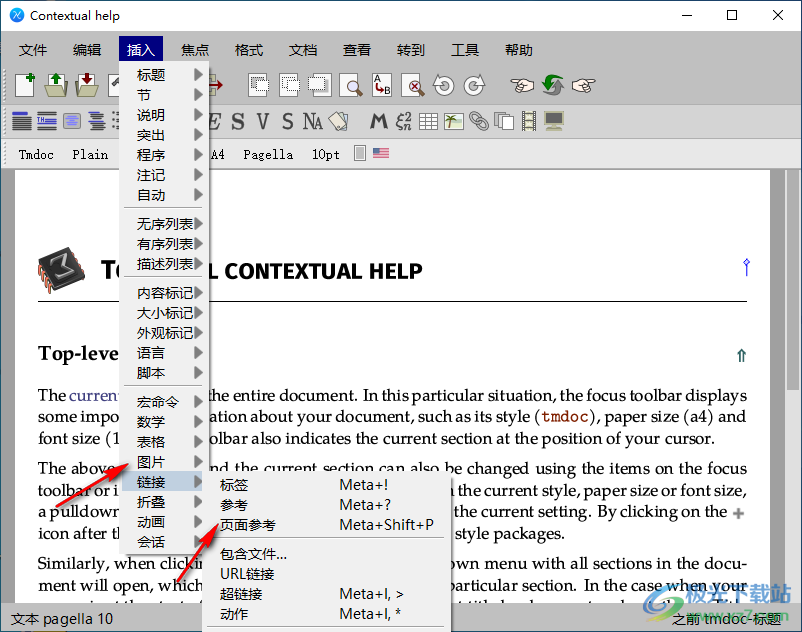
Task: Insert image via palm tree icon
Action: pos(454,122)
